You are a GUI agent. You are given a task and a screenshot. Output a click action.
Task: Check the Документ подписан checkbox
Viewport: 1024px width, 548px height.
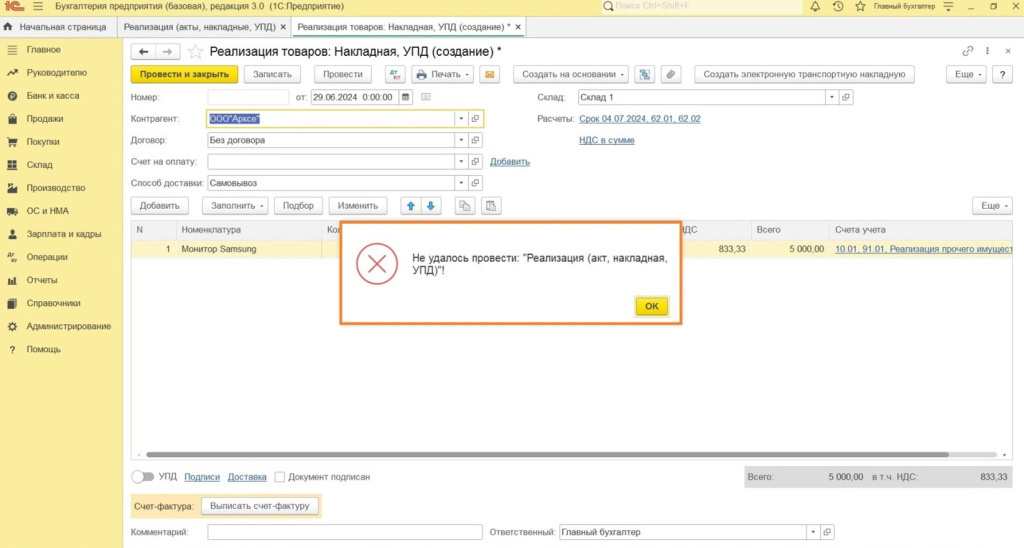(280, 477)
